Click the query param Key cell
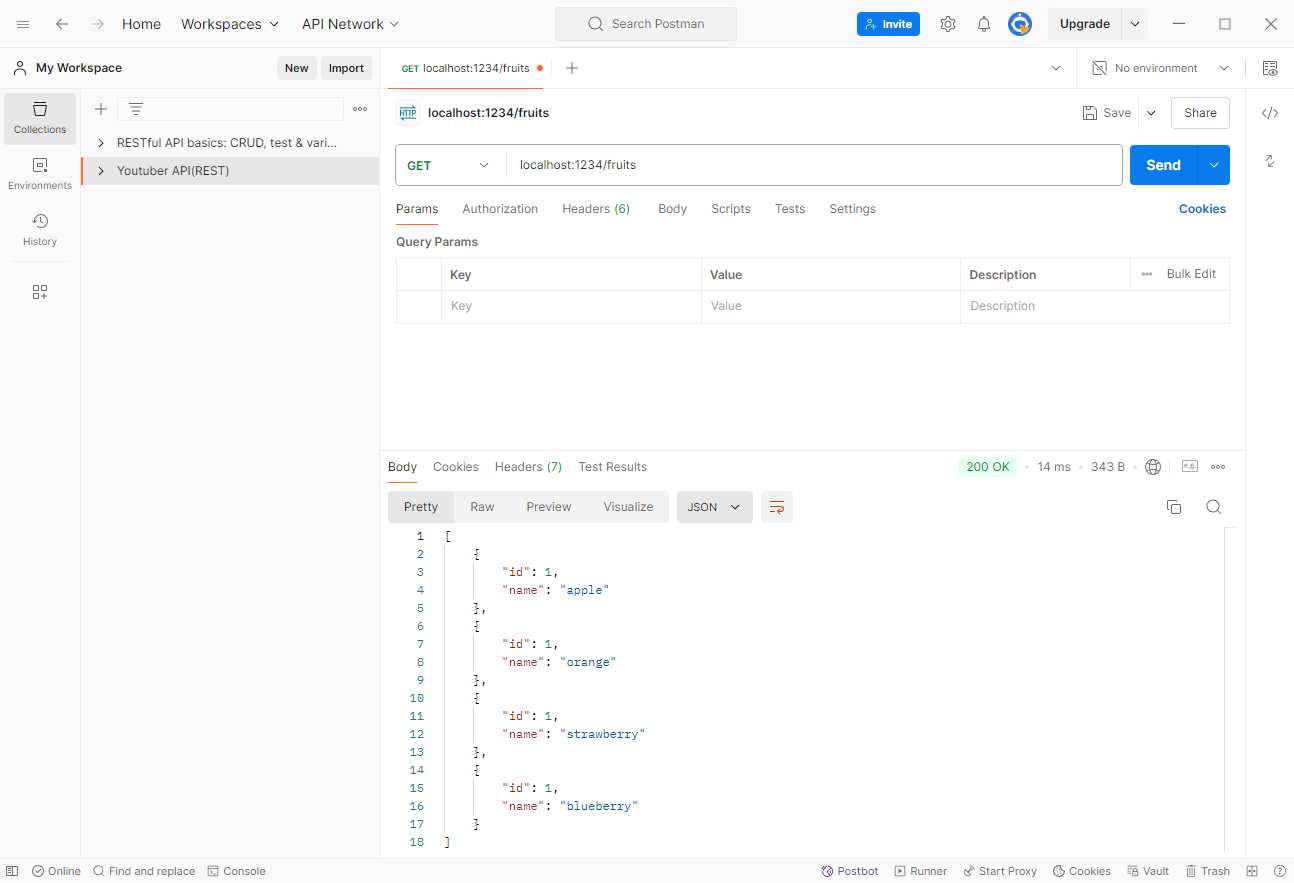Screen dimensions: 1294x883 coord(571,306)
